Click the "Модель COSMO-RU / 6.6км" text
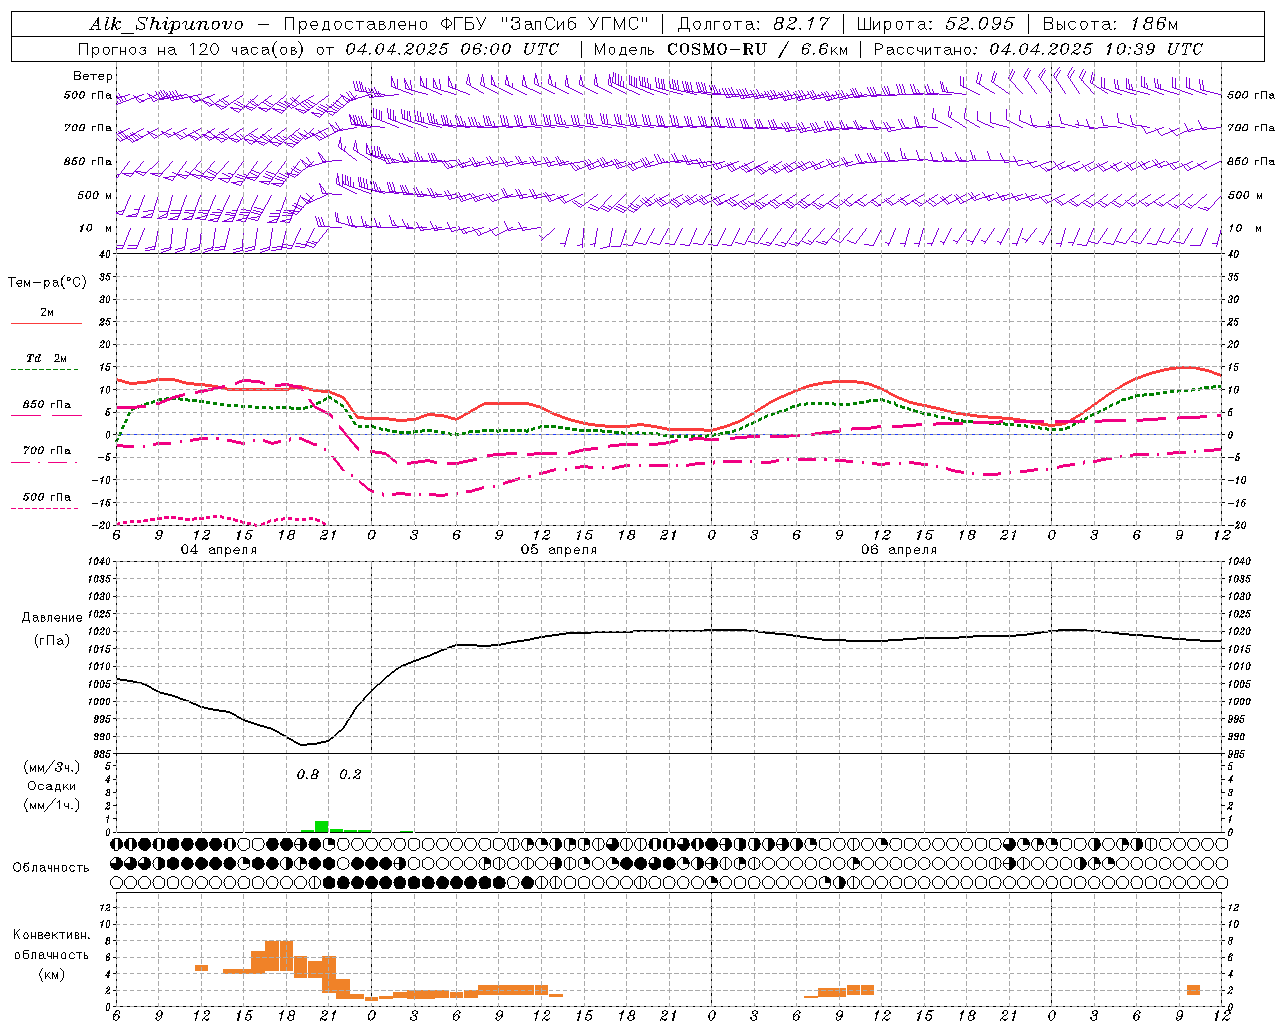Screen dimensions: 1280x1024 pyautogui.click(x=719, y=49)
